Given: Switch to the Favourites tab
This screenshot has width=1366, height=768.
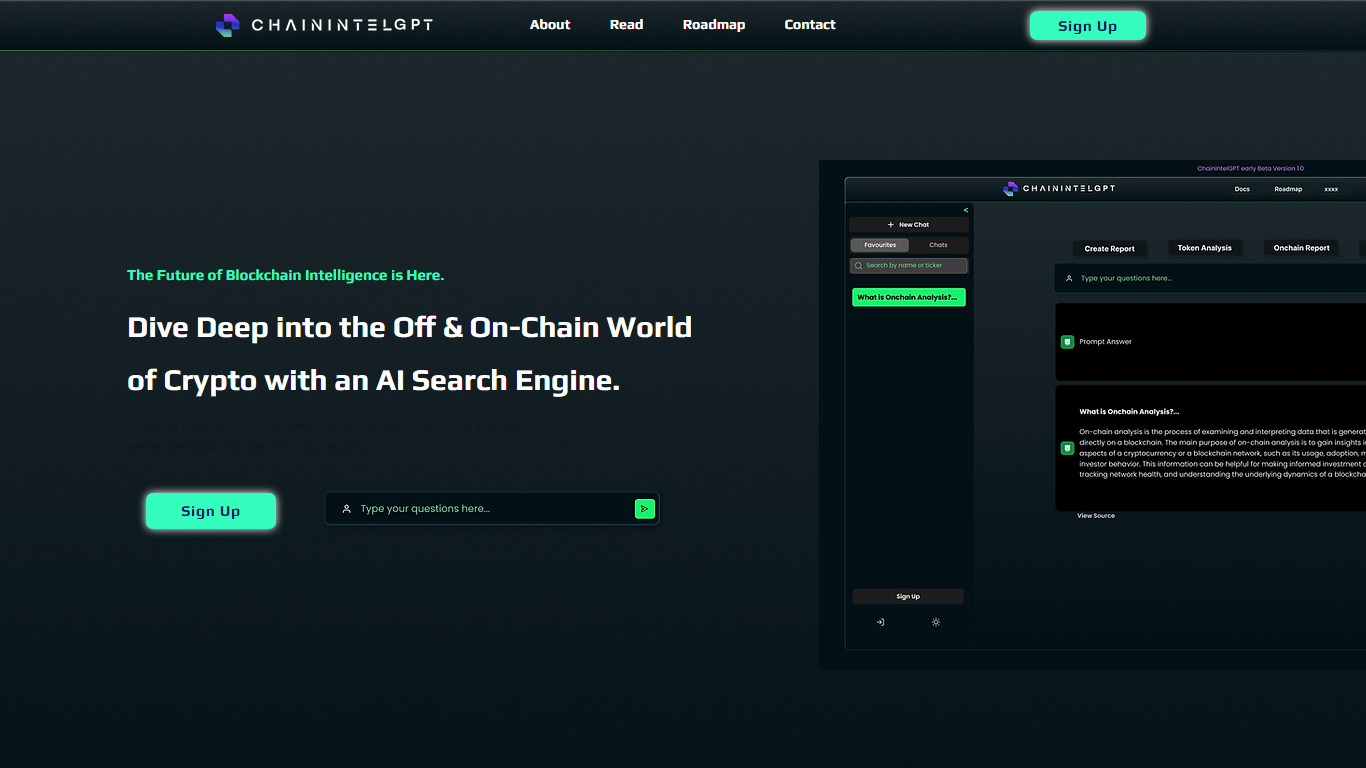Looking at the screenshot, I should pyautogui.click(x=880, y=245).
